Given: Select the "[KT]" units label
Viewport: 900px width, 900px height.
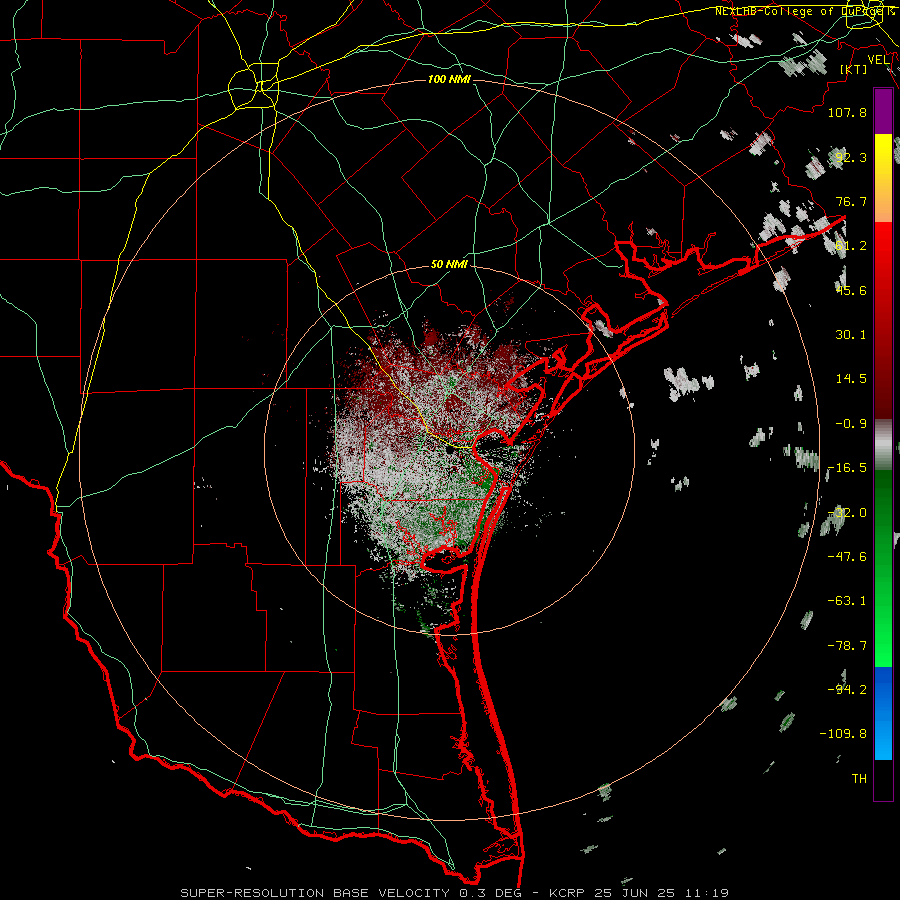Looking at the screenshot, I should (x=854, y=69).
